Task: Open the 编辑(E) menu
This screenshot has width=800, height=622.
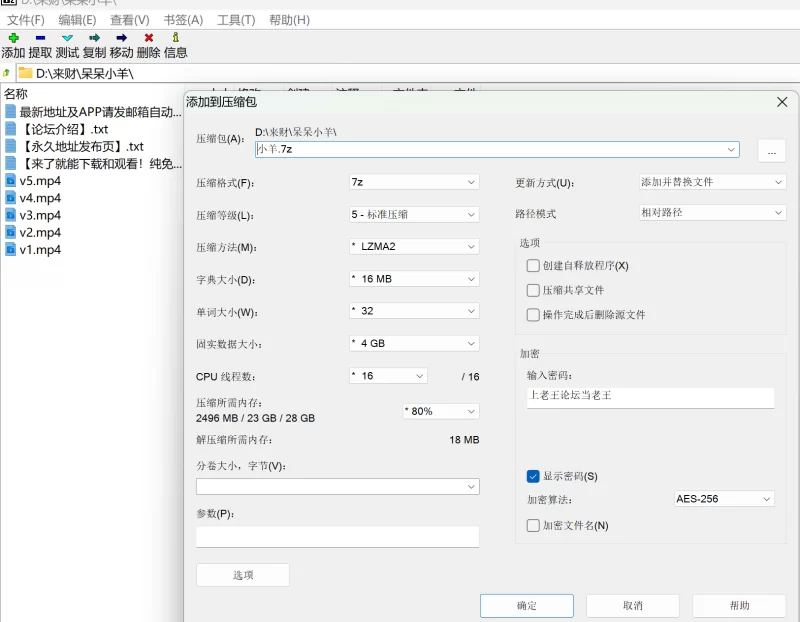Action: pos(77,20)
